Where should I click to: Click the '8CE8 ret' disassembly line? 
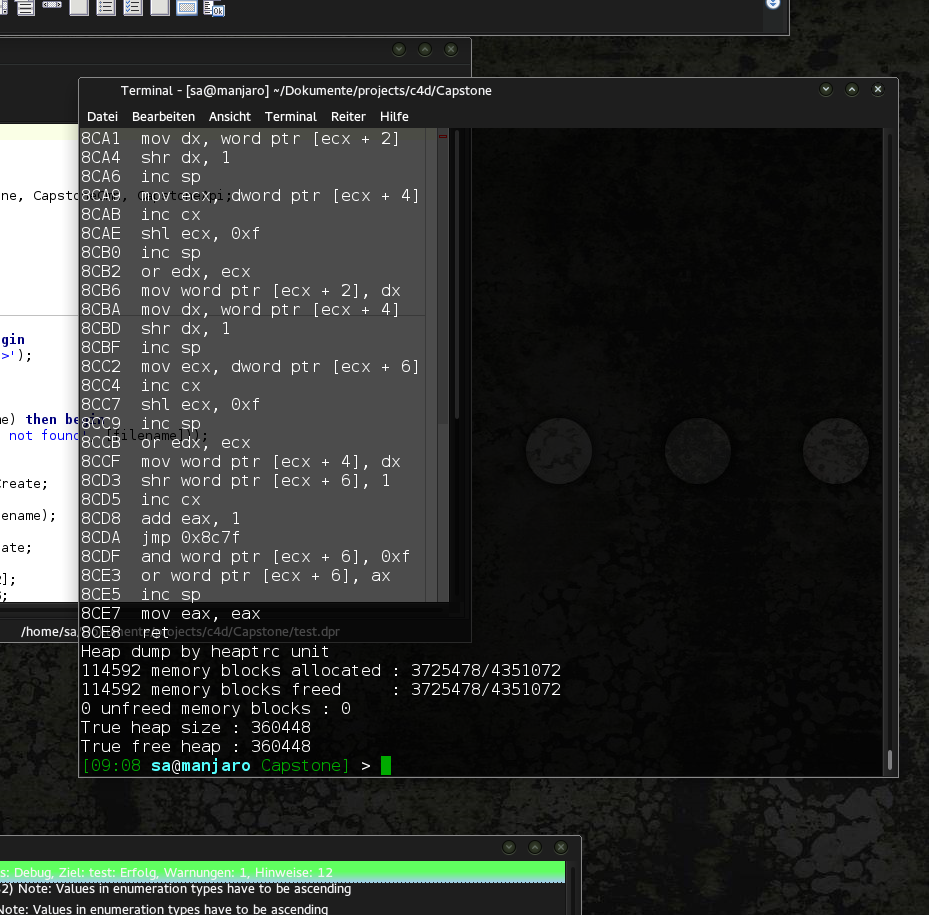point(126,632)
